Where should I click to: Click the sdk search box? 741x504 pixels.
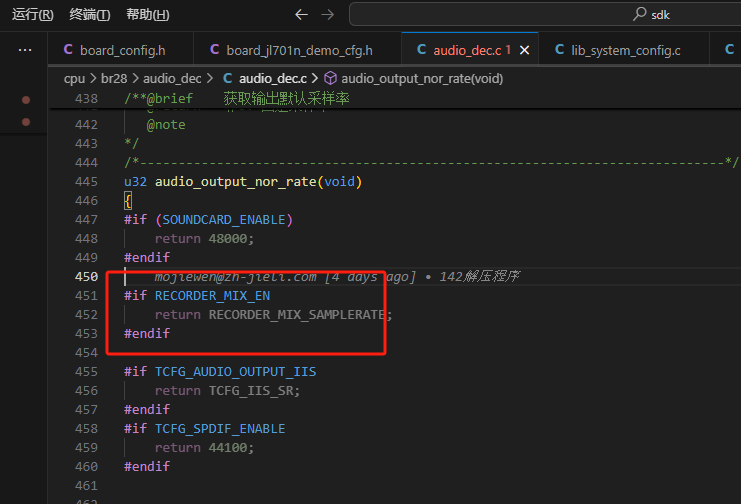coord(545,15)
